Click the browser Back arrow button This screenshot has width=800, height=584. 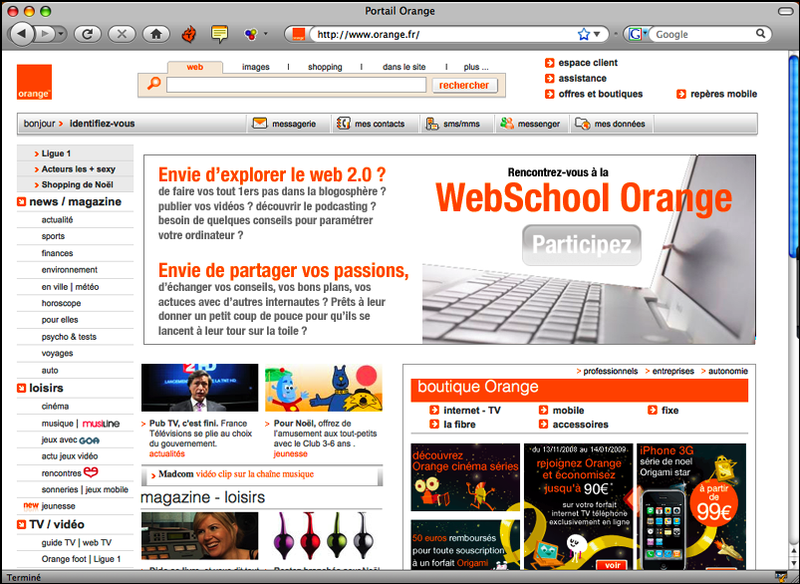pyautogui.click(x=22, y=34)
